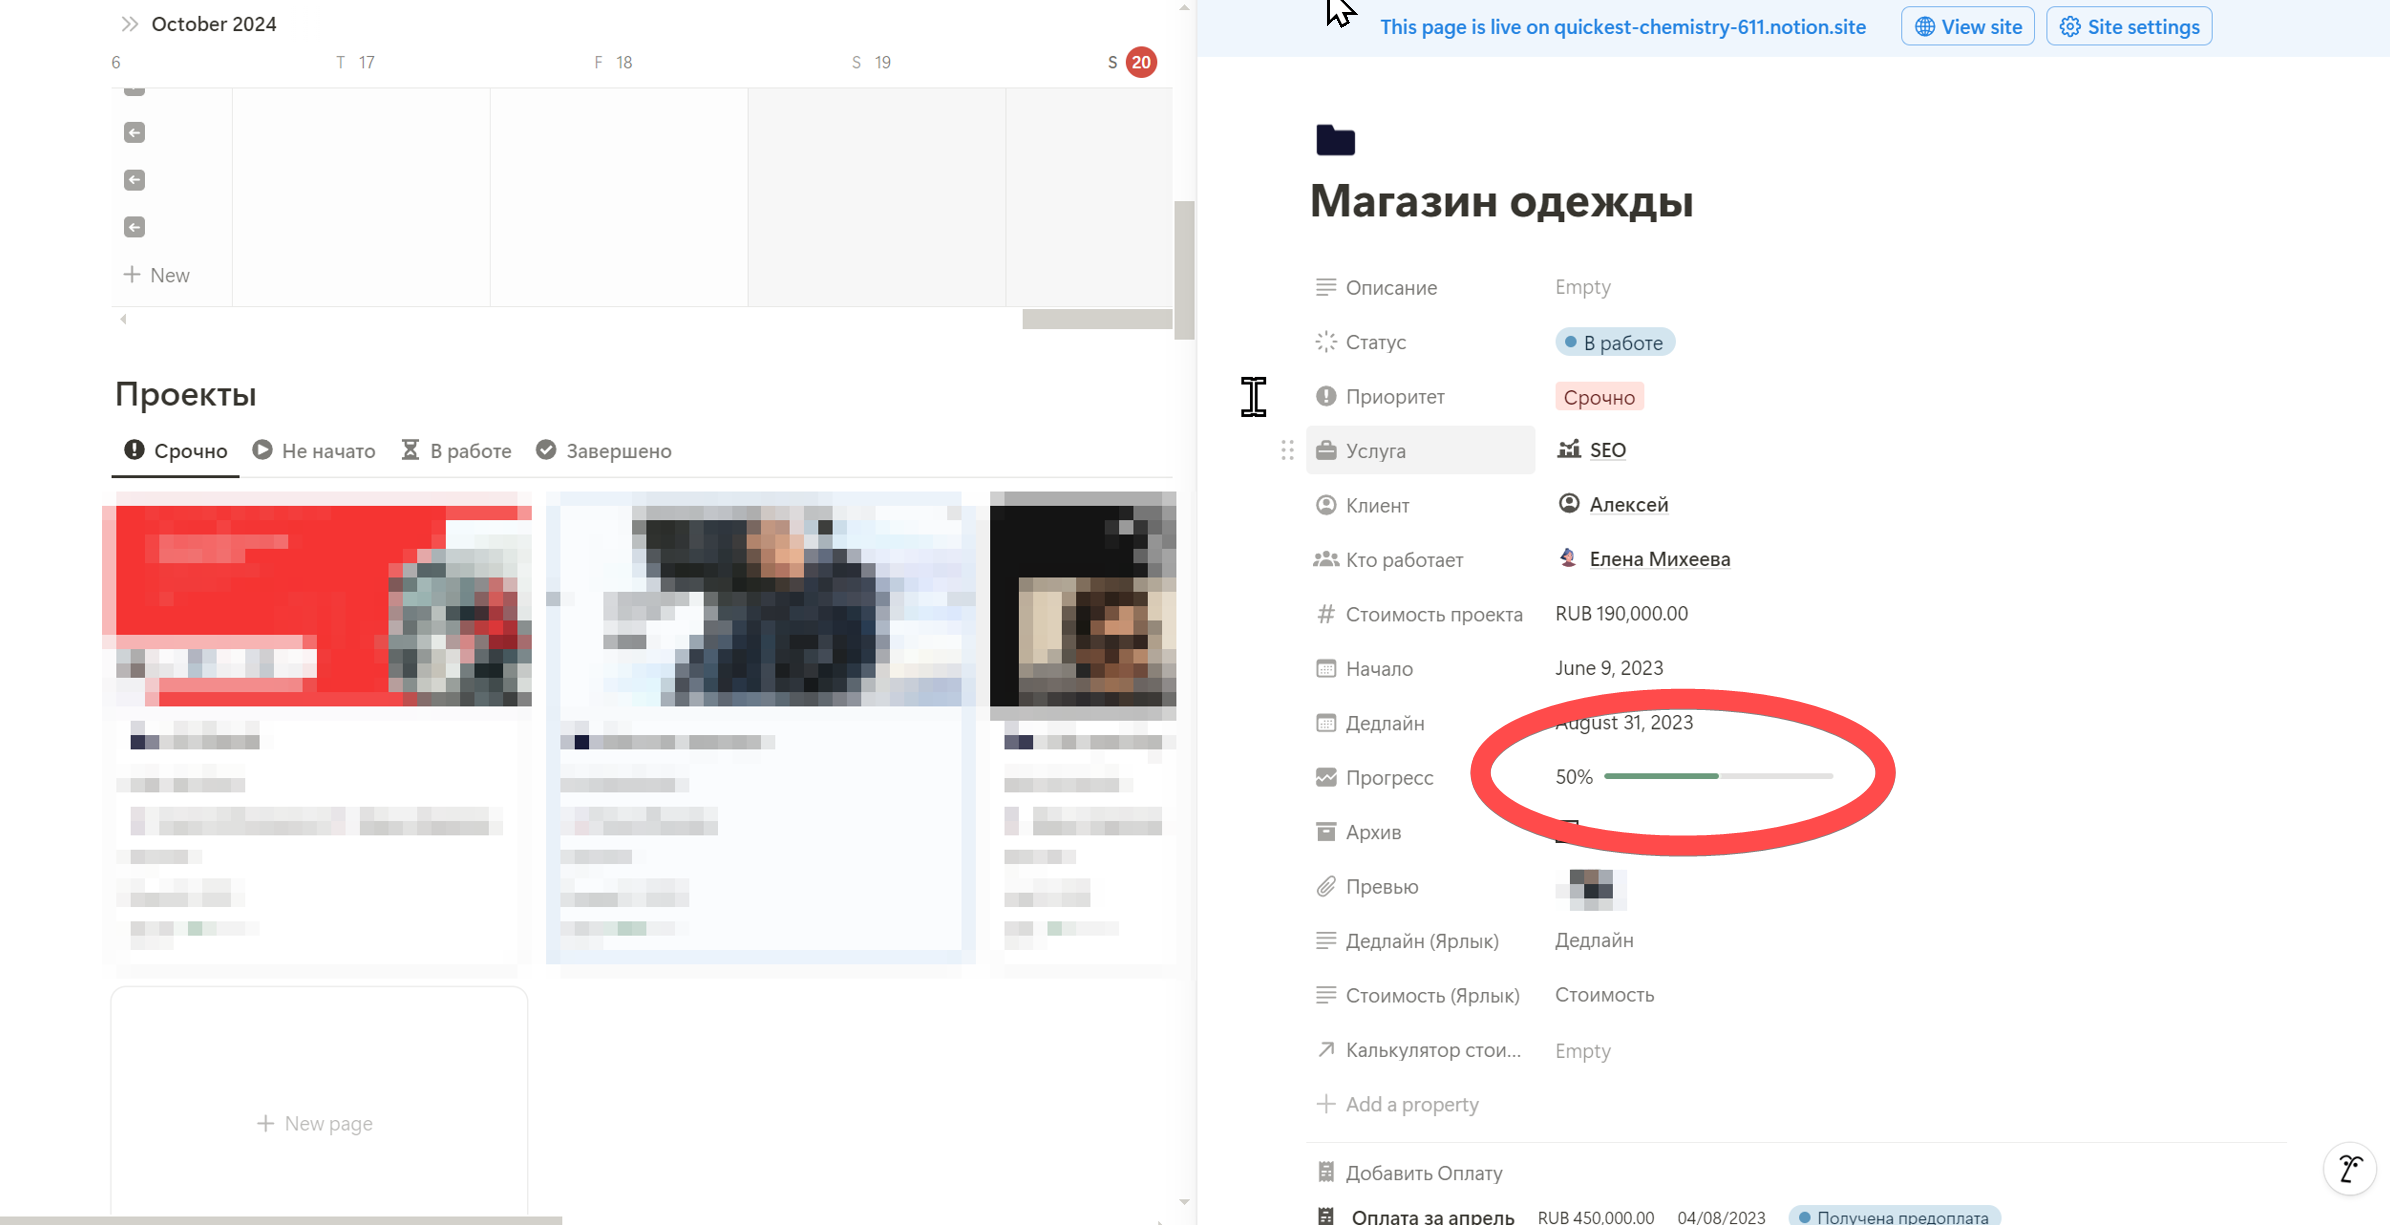
Task: Click the 50% progress bar
Action: [1717, 776]
